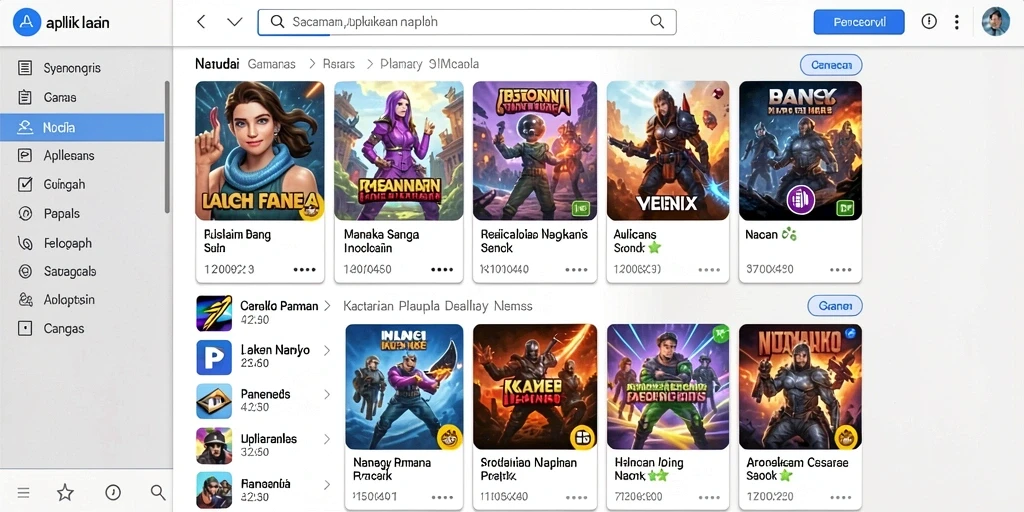
Task: Open Apllesans in the sidebar
Action: 82,155
